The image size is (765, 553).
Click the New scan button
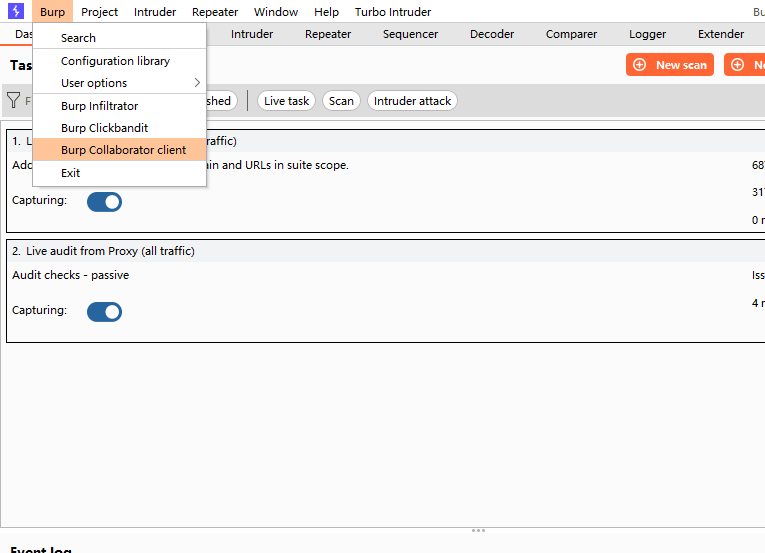670,64
